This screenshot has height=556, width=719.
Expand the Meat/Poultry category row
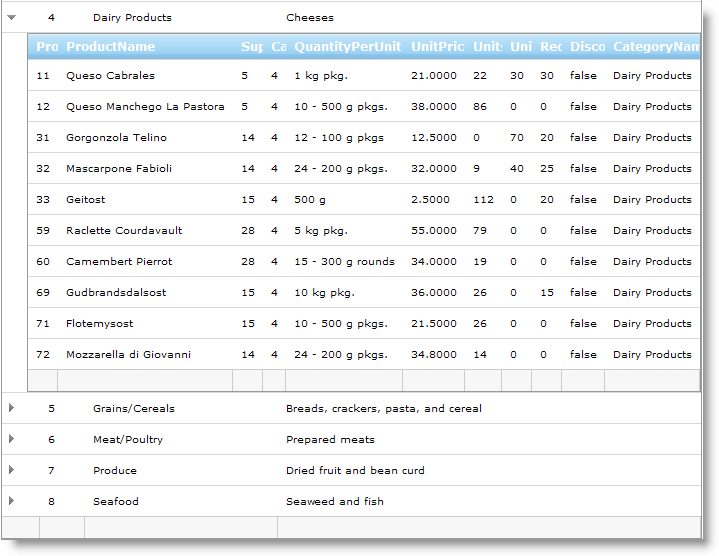pos(11,439)
